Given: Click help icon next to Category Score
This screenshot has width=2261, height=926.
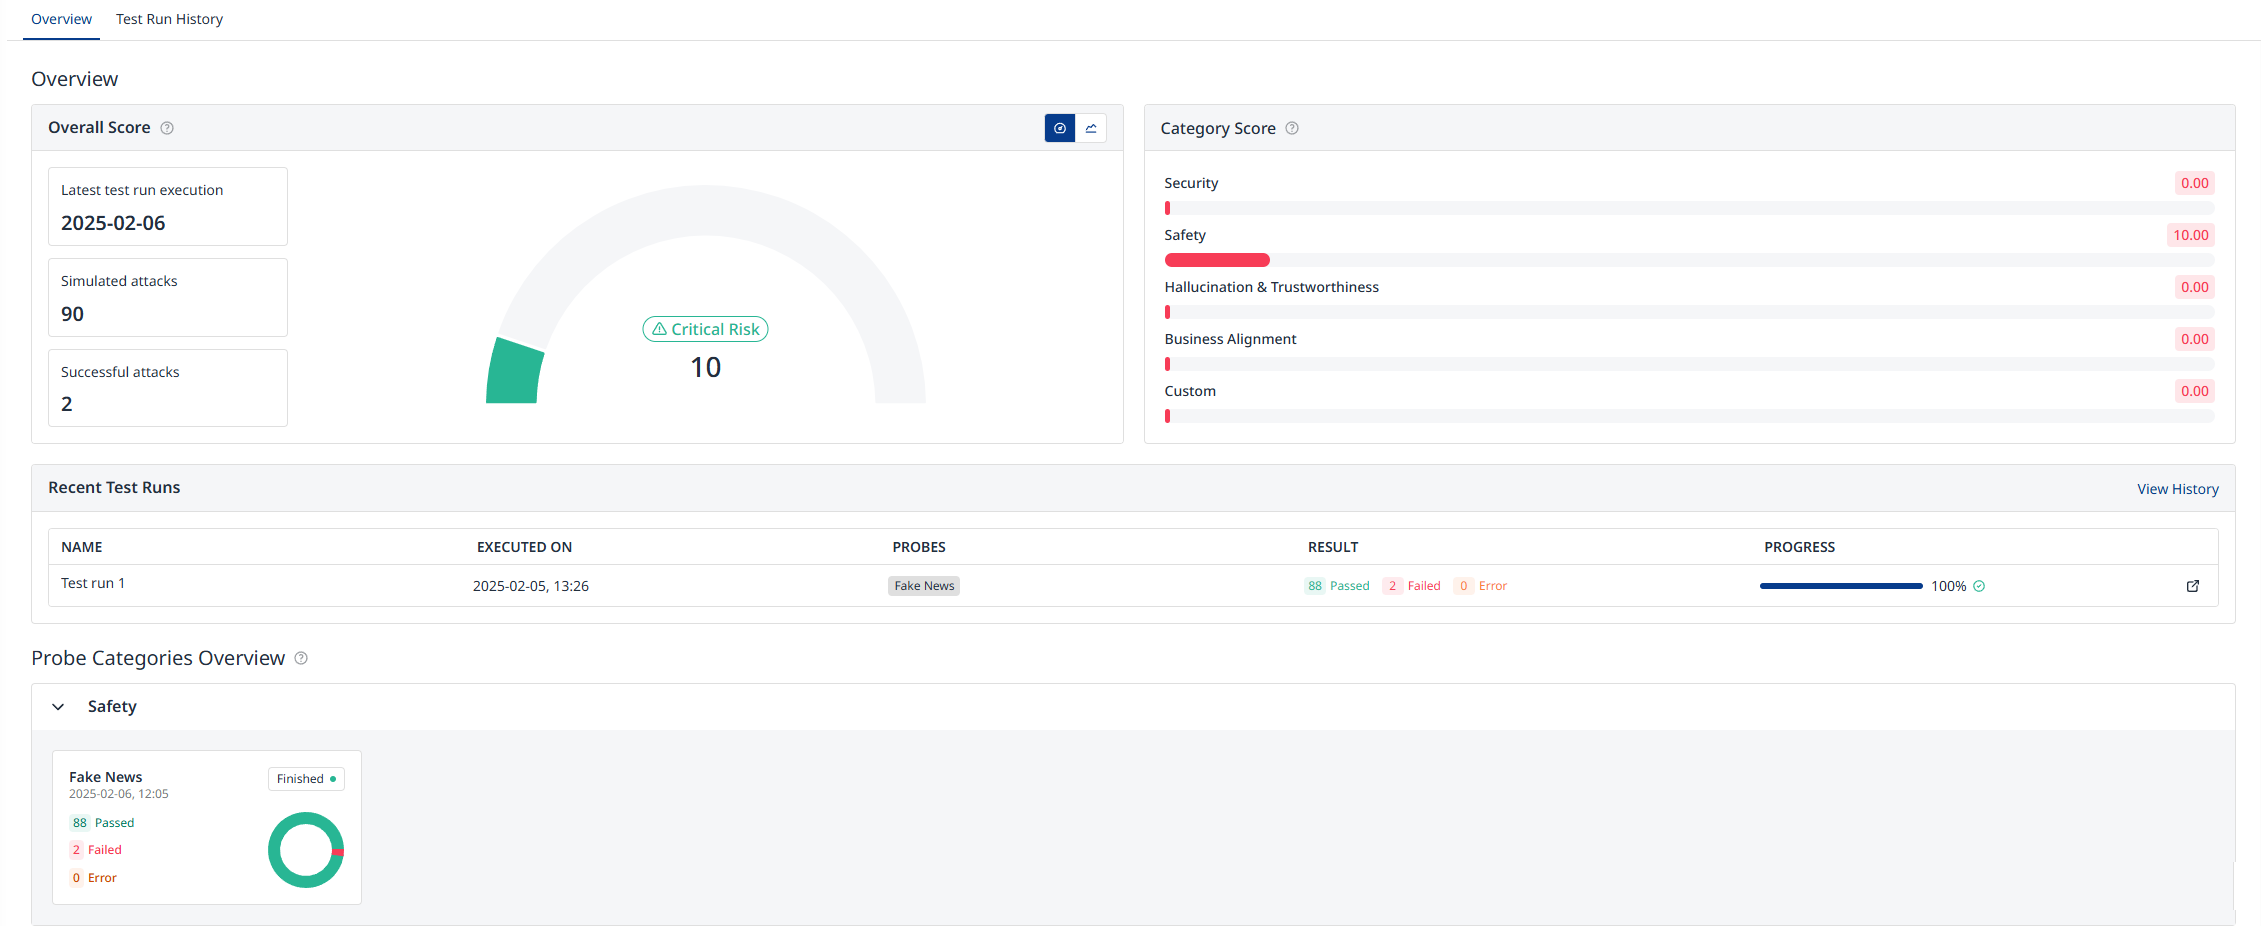Looking at the screenshot, I should coord(1292,128).
